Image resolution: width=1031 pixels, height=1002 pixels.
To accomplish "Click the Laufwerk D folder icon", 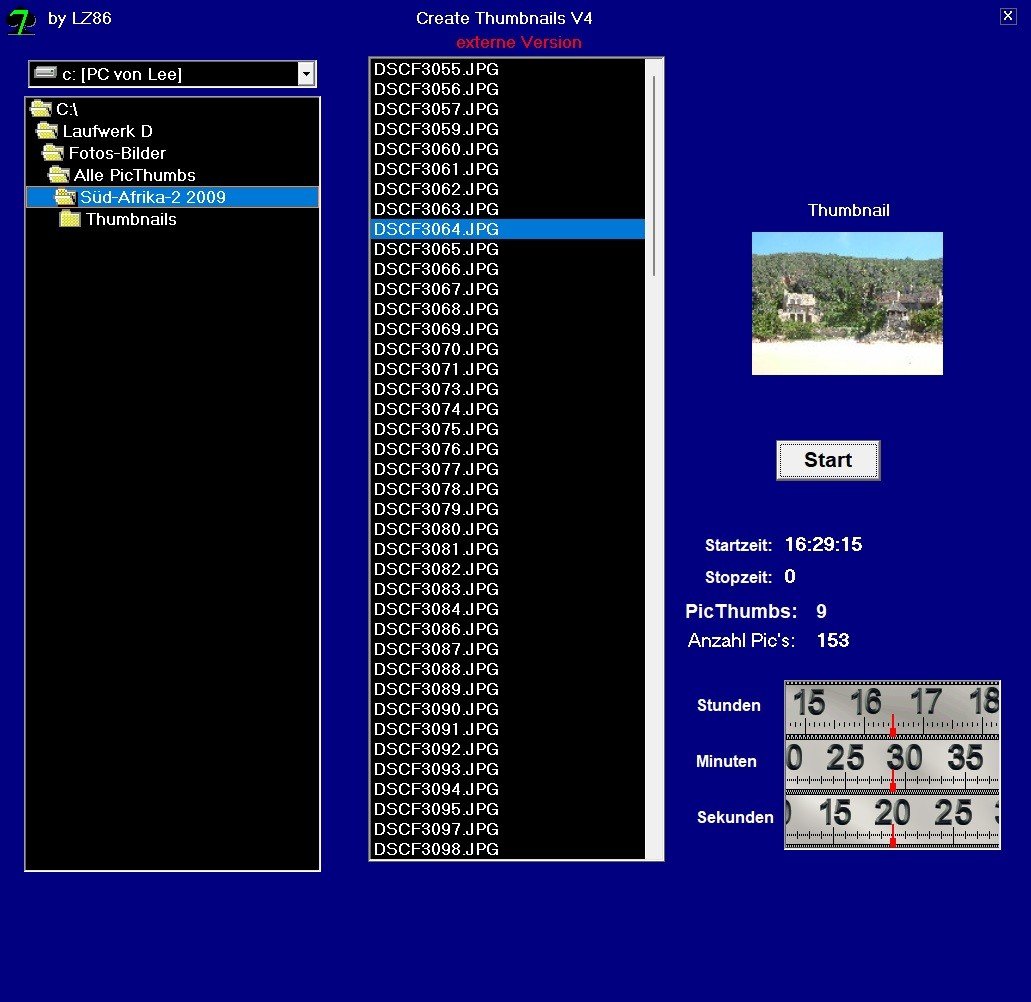I will pyautogui.click(x=47, y=131).
